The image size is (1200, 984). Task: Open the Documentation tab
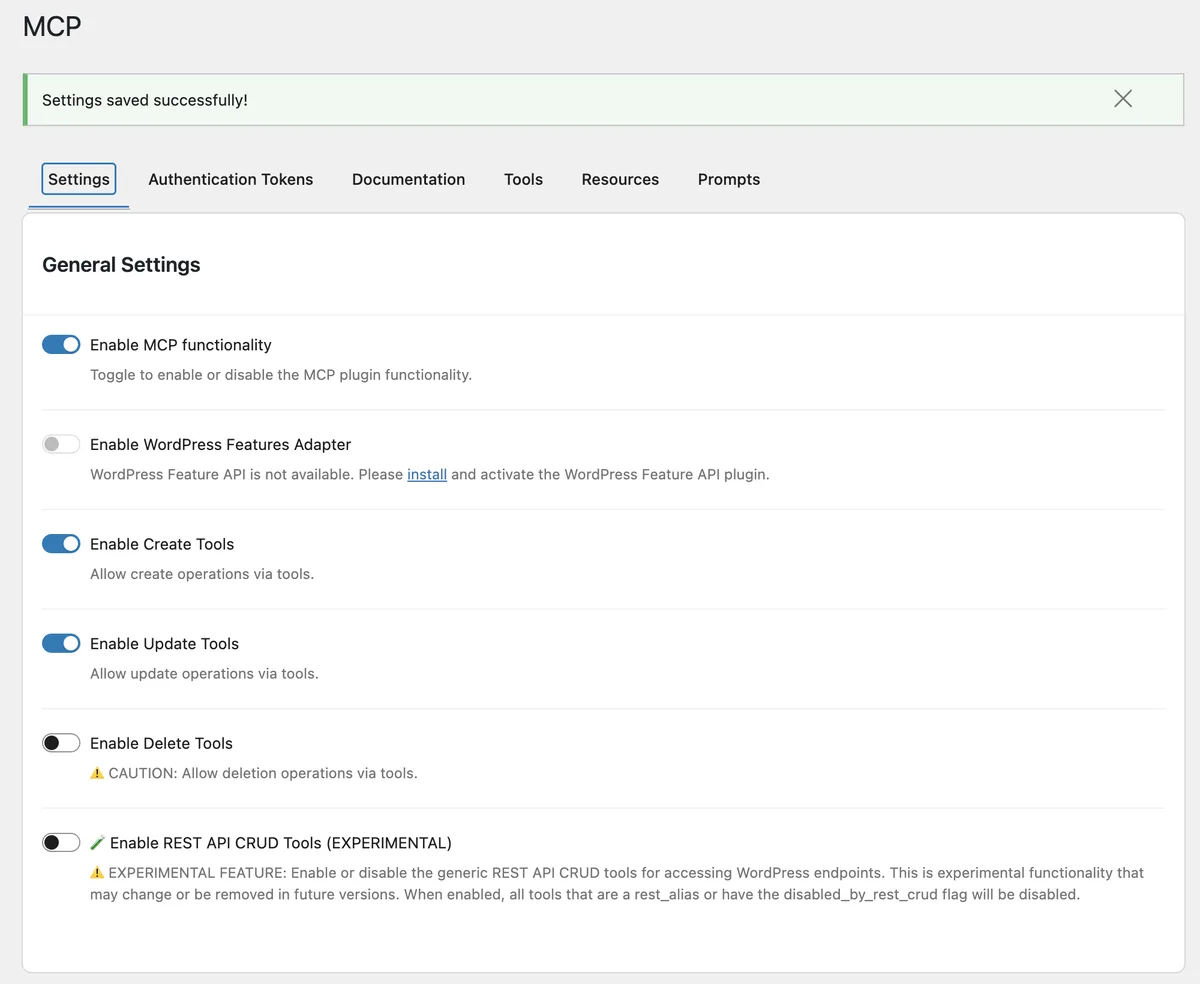point(408,179)
